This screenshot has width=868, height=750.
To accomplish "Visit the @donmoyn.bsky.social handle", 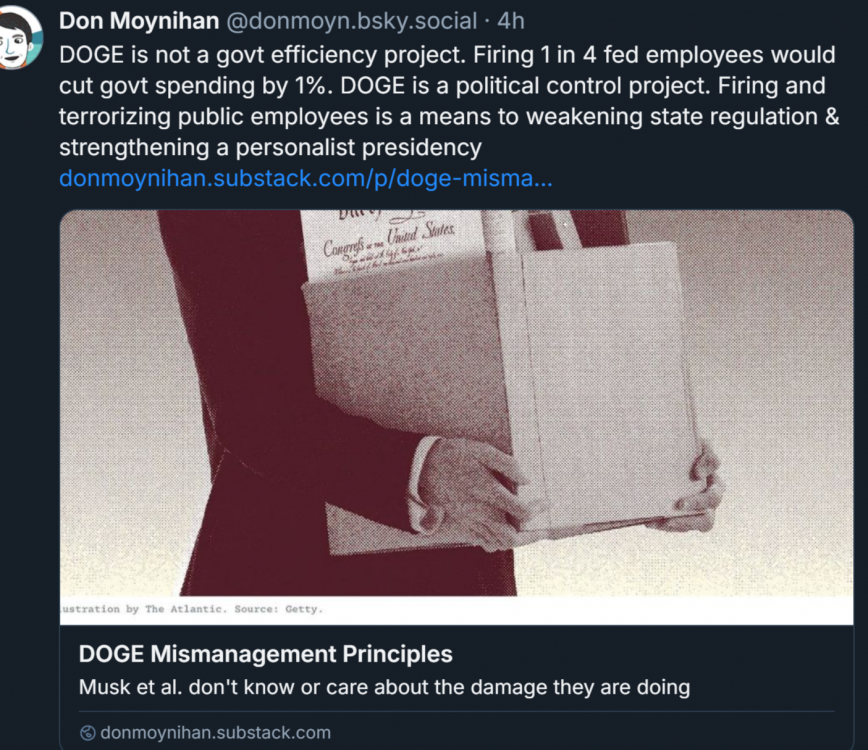I will 351,21.
